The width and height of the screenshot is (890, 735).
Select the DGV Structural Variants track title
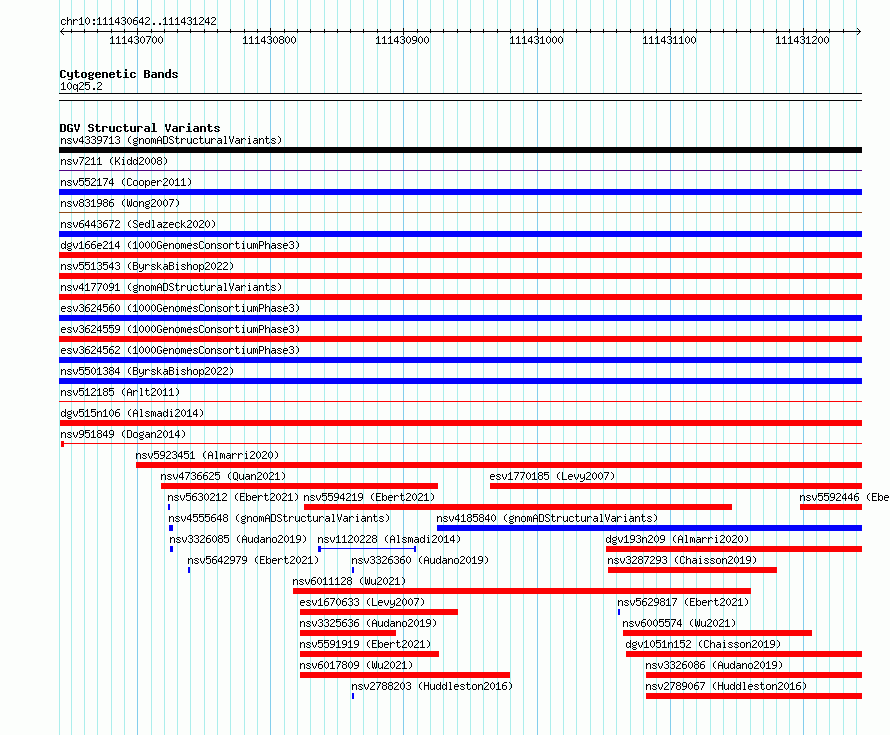tap(140, 128)
